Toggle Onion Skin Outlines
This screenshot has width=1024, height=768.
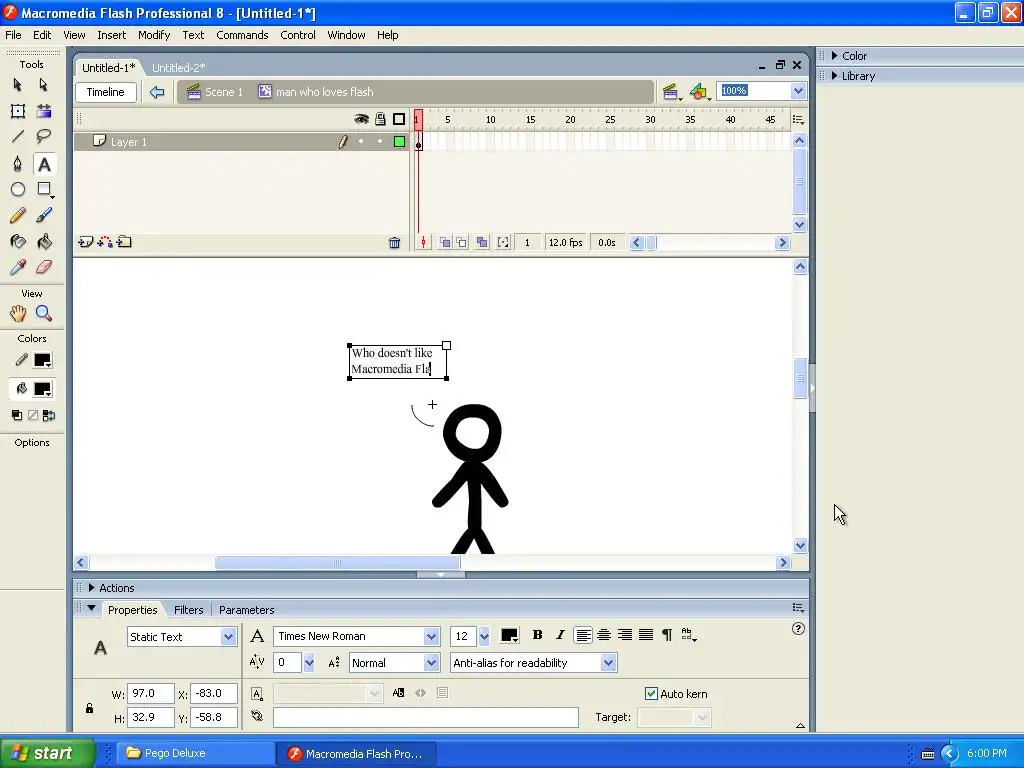tap(462, 242)
